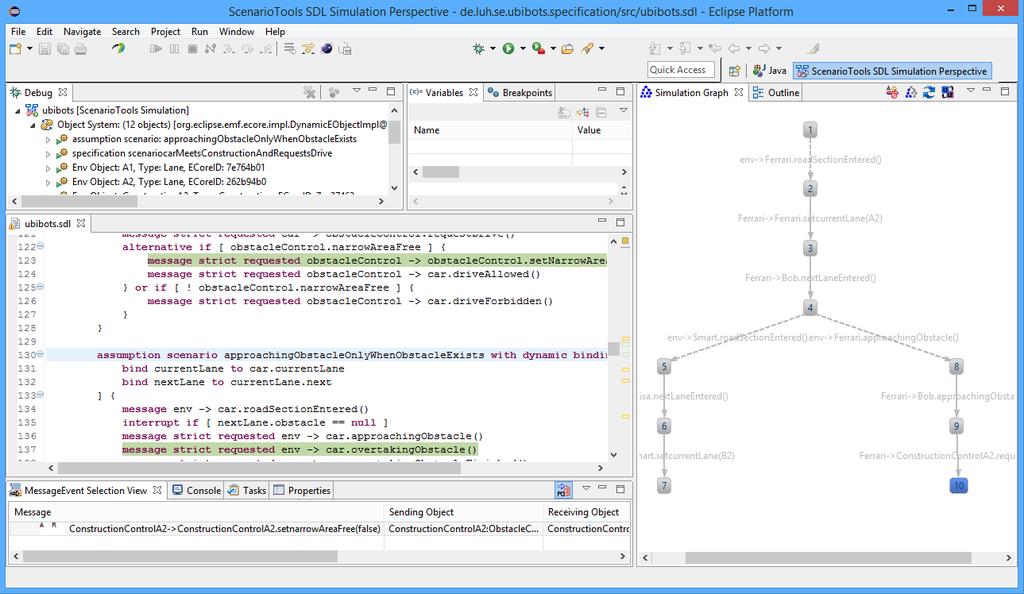1024x594 pixels.
Task: Click the Simulation Graph horizontal scrollbar thumb
Action: pyautogui.click(x=827, y=558)
